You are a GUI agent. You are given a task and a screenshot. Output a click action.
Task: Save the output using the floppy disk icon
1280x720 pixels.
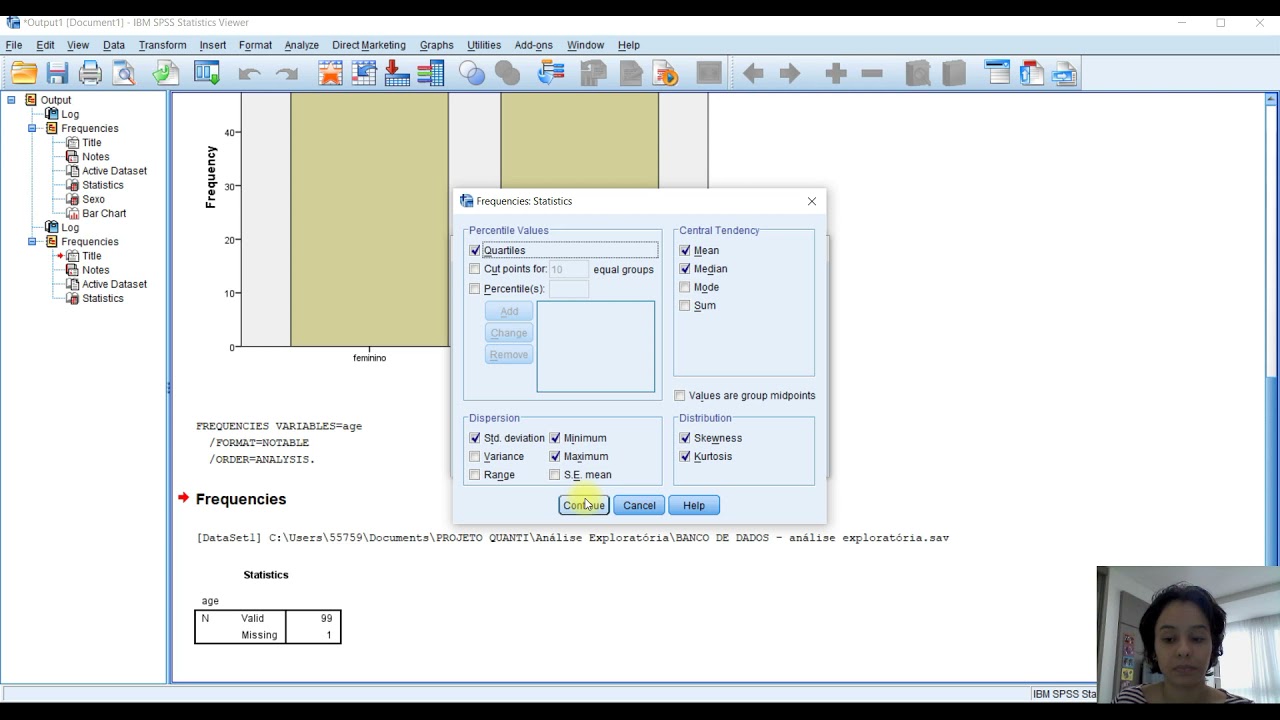pos(57,73)
